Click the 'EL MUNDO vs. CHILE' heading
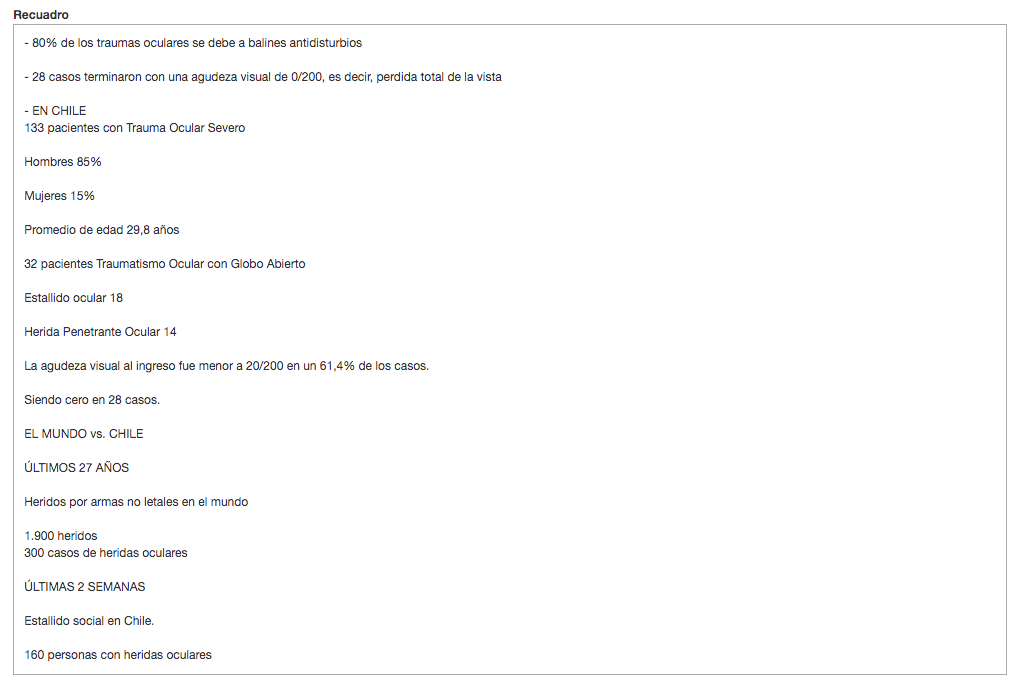 point(84,433)
